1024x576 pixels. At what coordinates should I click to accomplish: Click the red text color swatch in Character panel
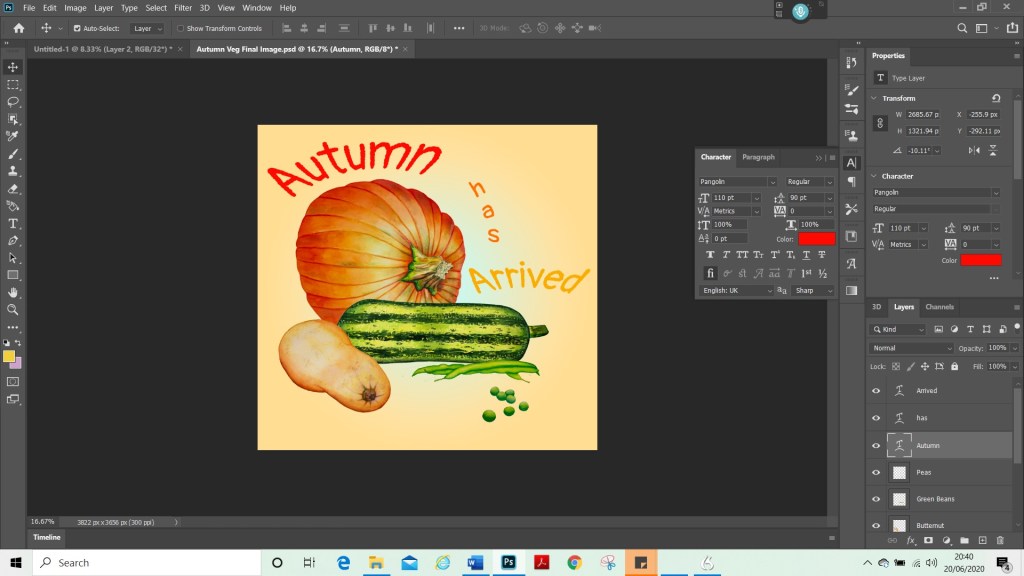816,239
